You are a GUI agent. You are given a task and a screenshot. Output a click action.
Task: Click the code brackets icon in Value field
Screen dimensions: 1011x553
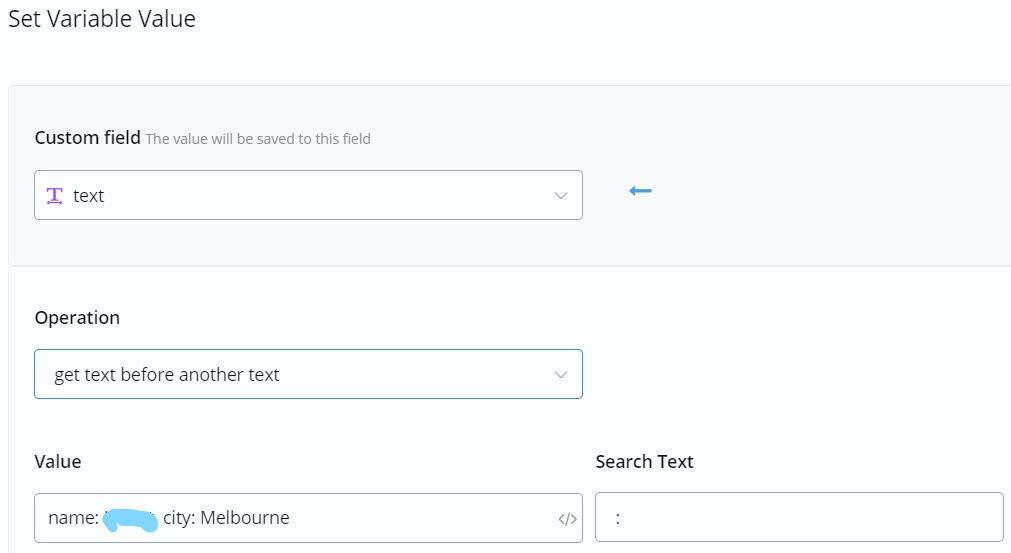point(567,519)
